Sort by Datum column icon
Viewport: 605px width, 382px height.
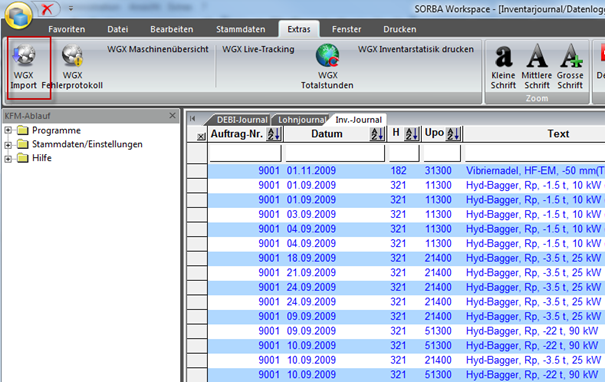point(377,134)
